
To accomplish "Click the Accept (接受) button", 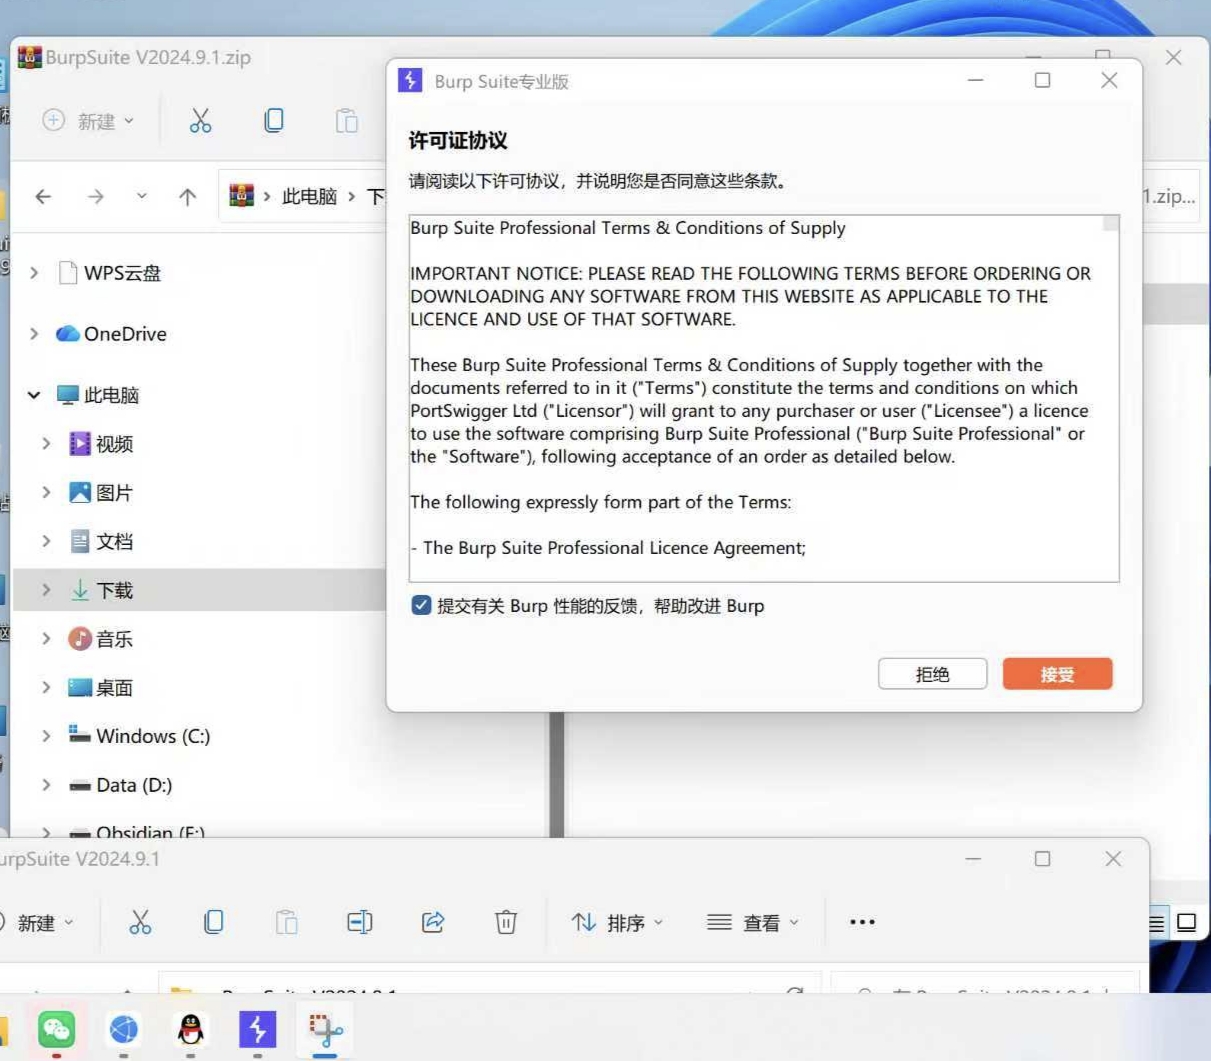I will point(1057,674).
